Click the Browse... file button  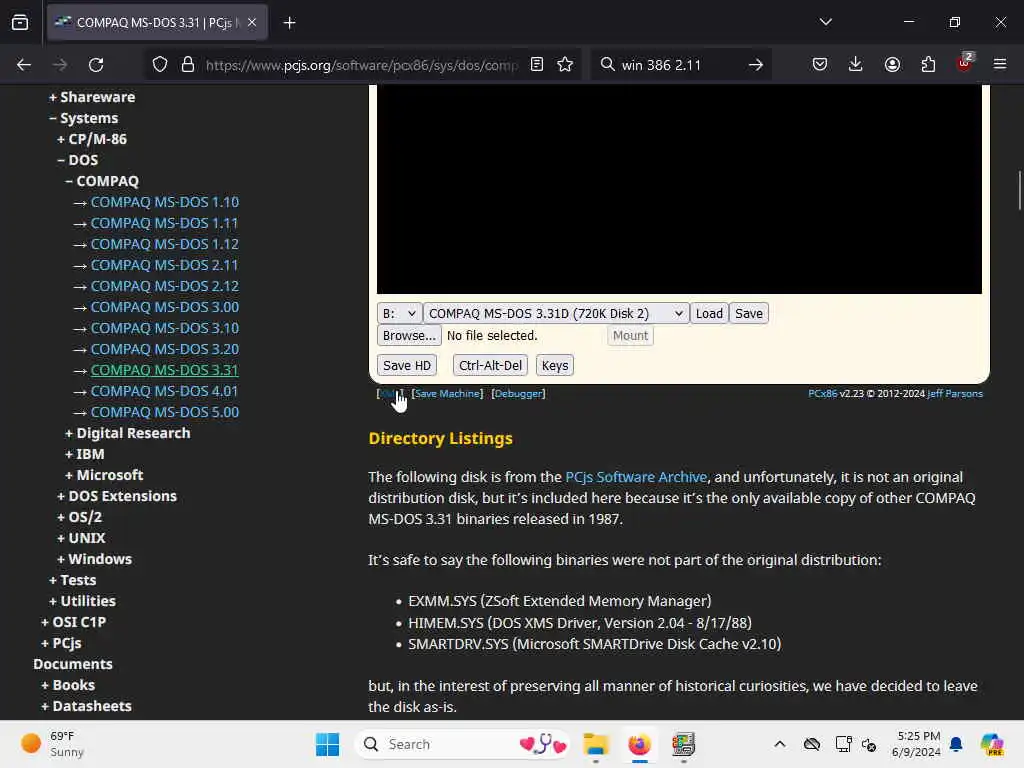[x=409, y=336]
